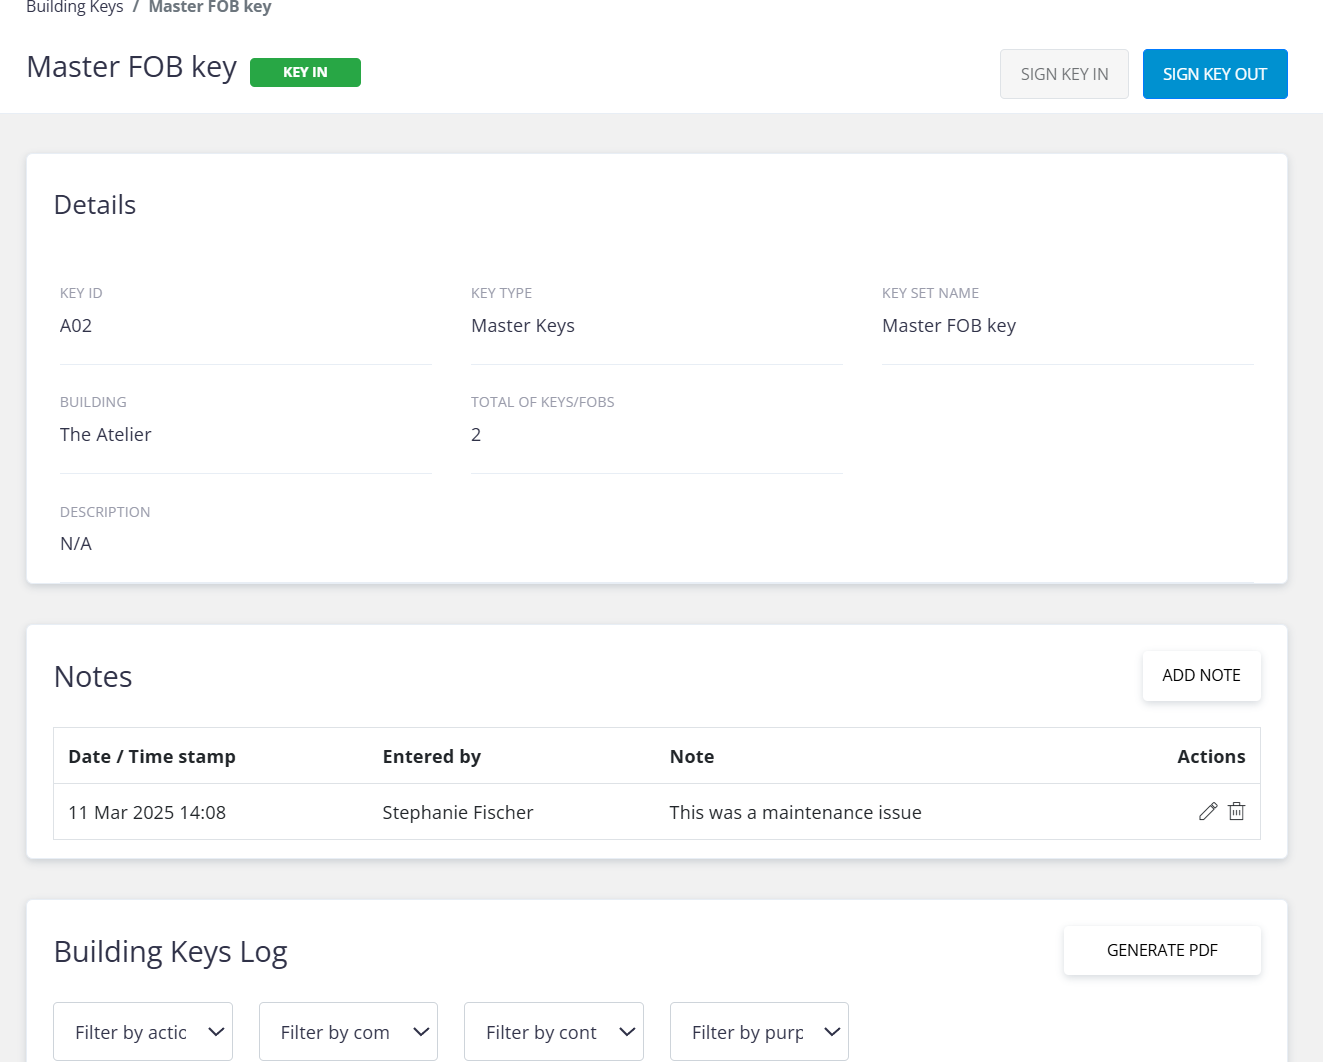Go back to Building Keys breadcrumb
Viewport: 1323px width, 1062px height.
tap(75, 8)
